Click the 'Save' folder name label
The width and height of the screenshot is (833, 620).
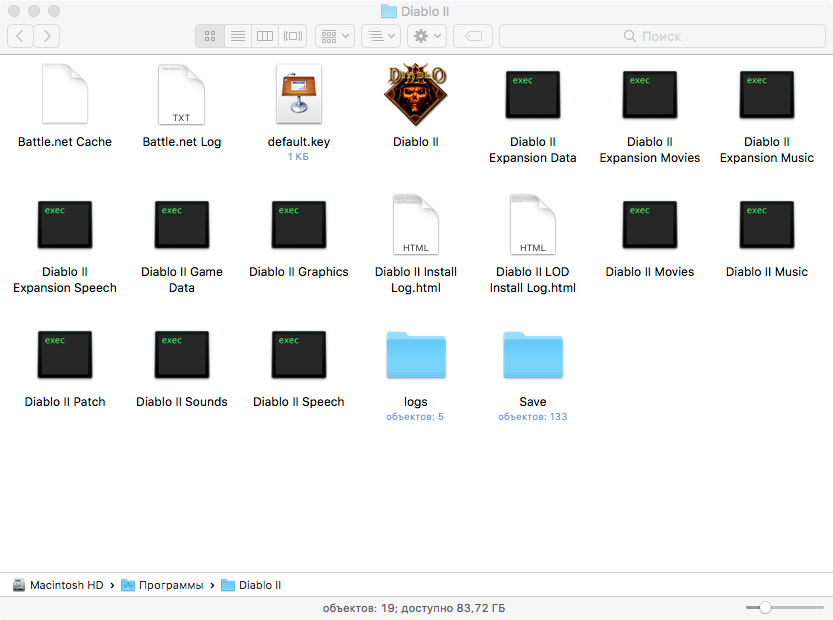click(533, 402)
